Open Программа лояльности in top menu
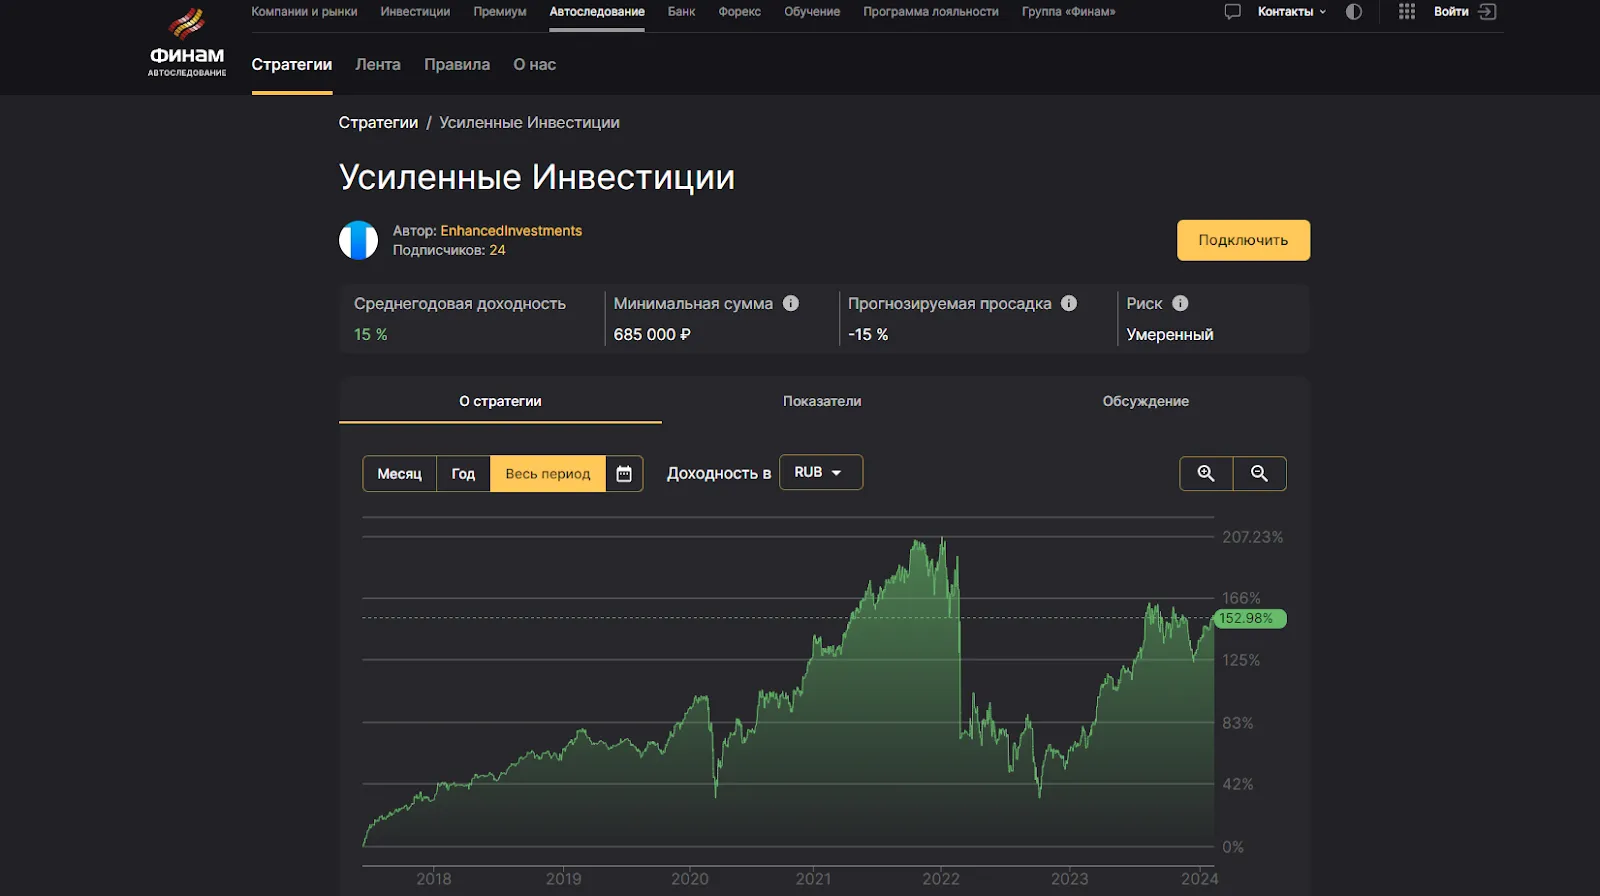Viewport: 1600px width, 896px height. [x=931, y=12]
